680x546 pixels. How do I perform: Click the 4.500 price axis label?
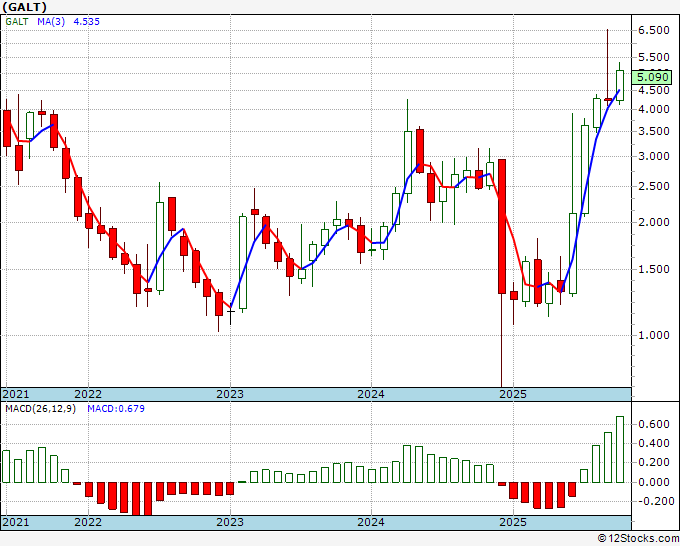point(654,90)
